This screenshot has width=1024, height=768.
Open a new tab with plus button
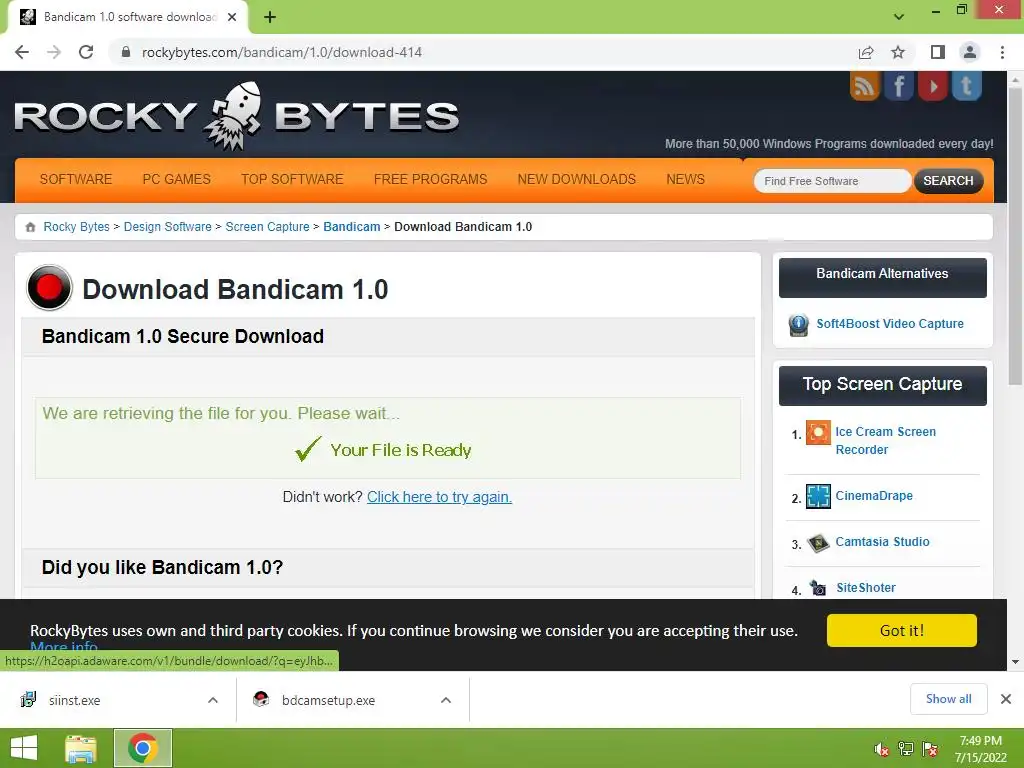(270, 17)
